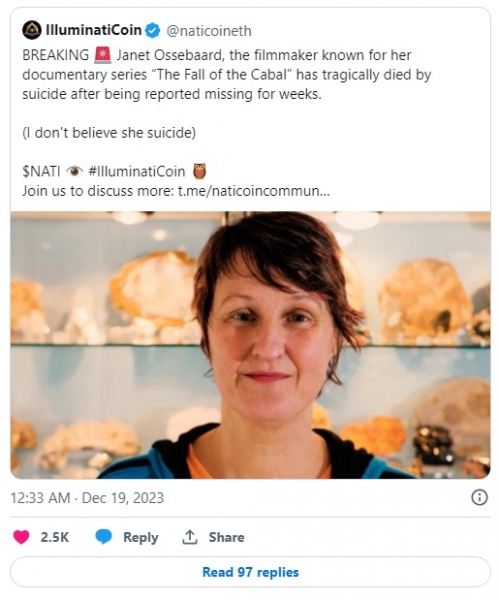Open Read 97 replies
Screen dimensions: 500x600
coord(250,572)
